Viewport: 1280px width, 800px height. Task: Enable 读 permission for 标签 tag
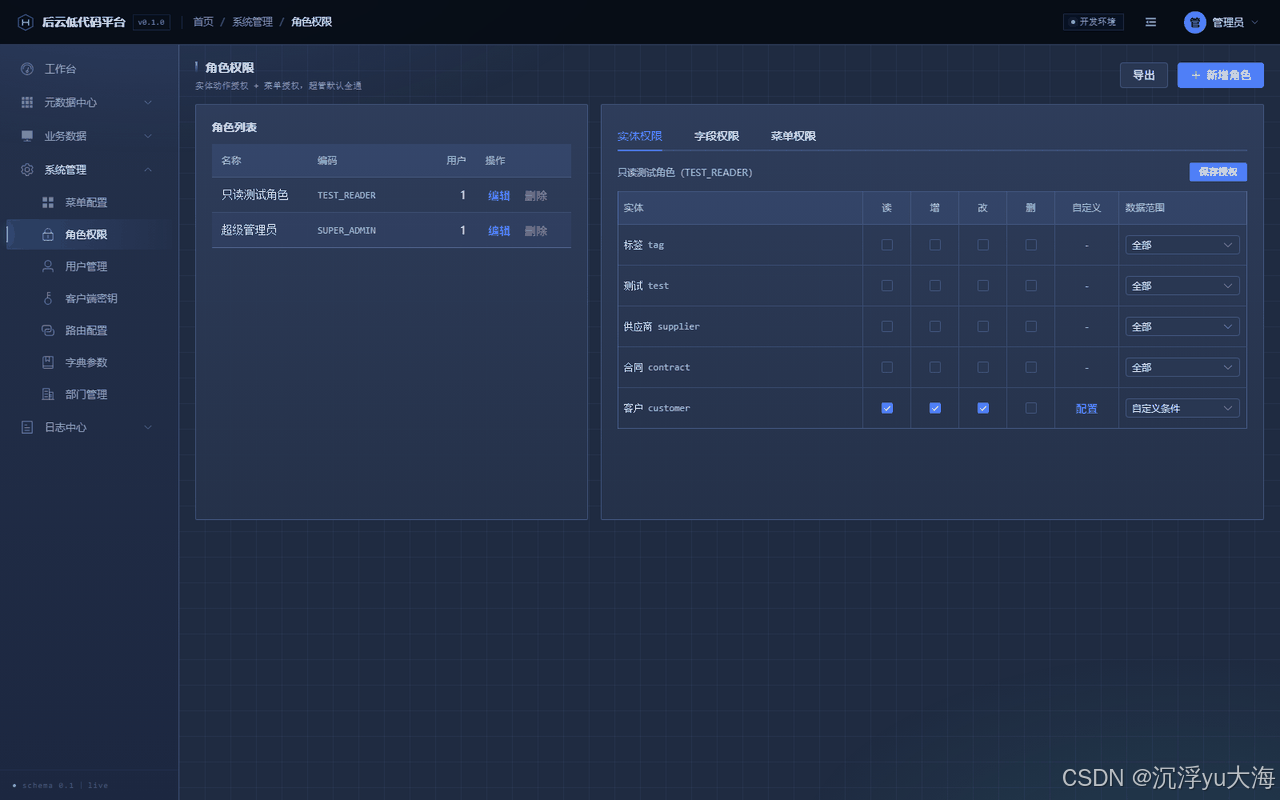tap(887, 245)
